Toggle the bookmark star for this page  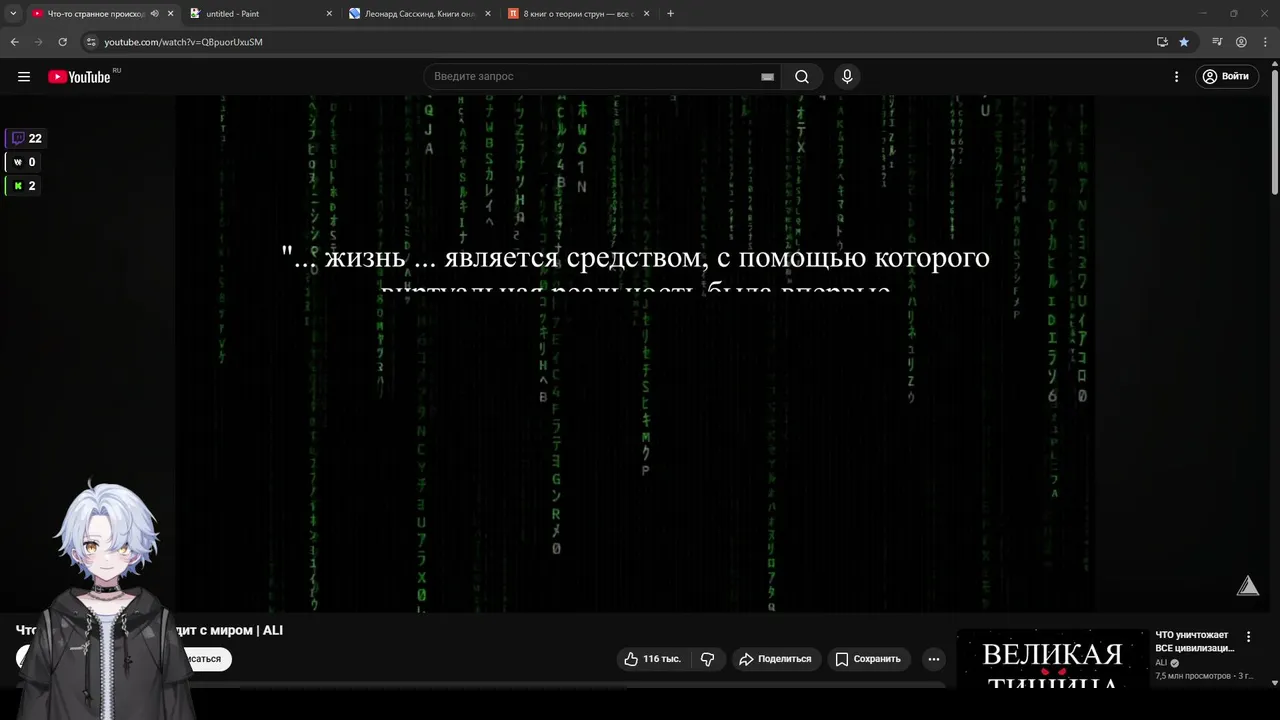pos(1184,42)
